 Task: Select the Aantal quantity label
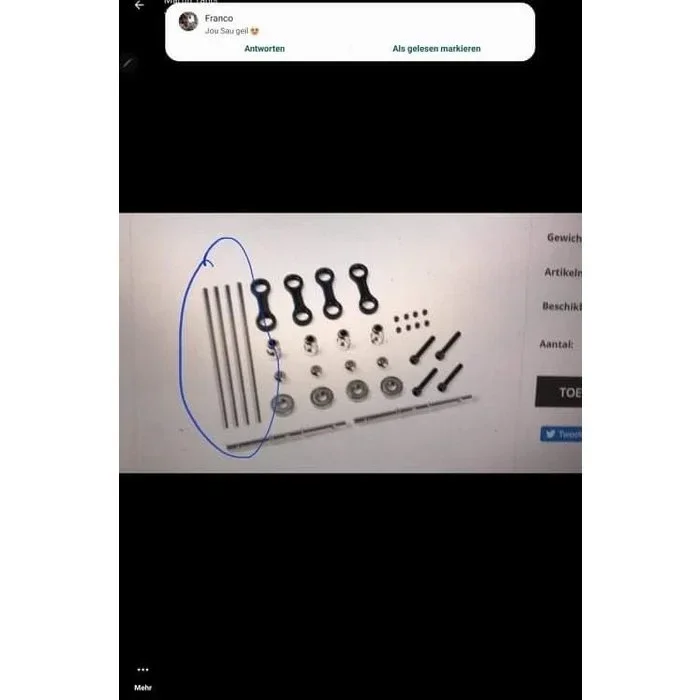[x=556, y=344]
